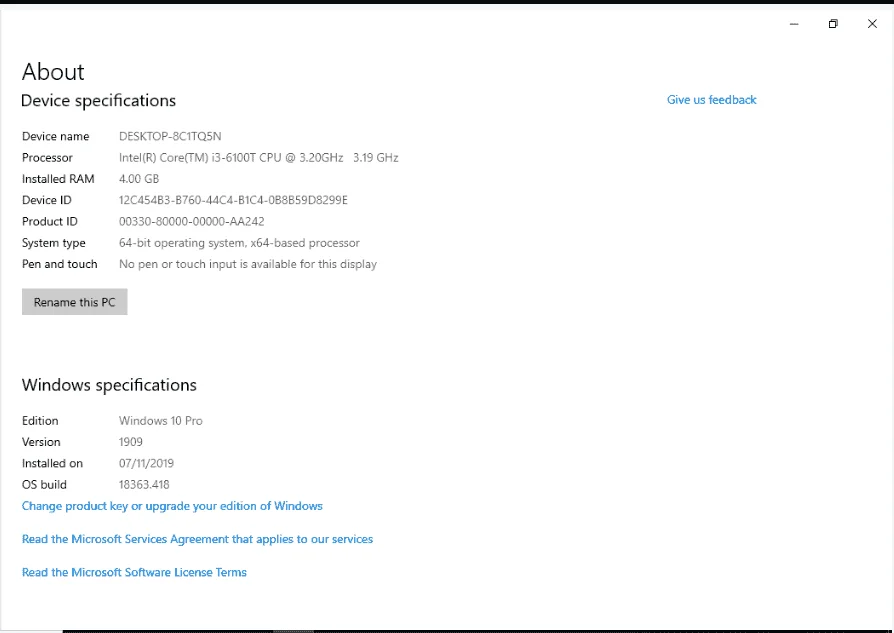This screenshot has height=633, width=894.
Task: Click the Product ID value 00330-80000-00000-AA242
Action: coord(192,221)
